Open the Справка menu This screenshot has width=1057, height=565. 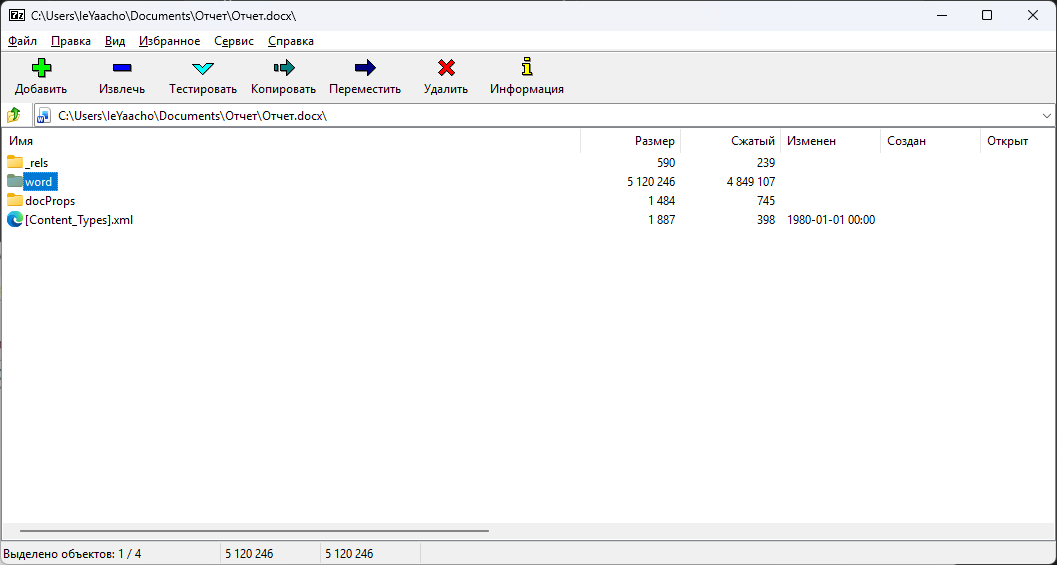pos(291,41)
